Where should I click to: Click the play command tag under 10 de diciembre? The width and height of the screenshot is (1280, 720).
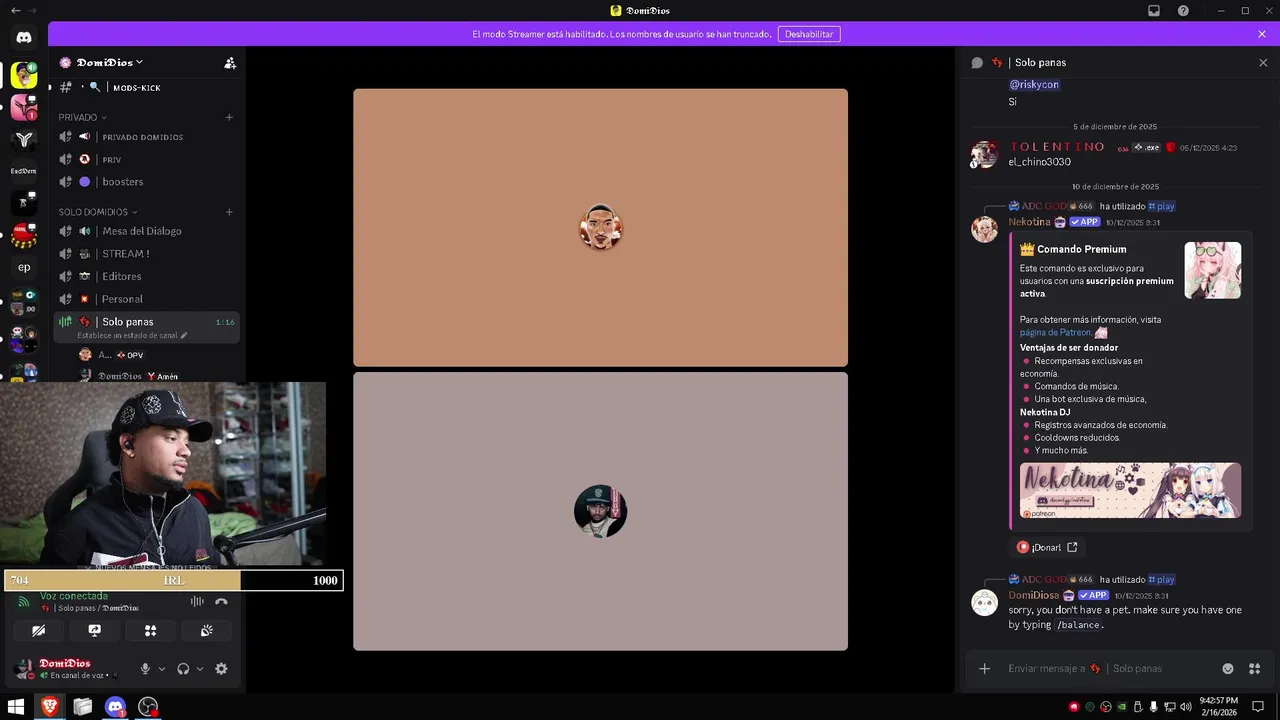tap(1161, 206)
